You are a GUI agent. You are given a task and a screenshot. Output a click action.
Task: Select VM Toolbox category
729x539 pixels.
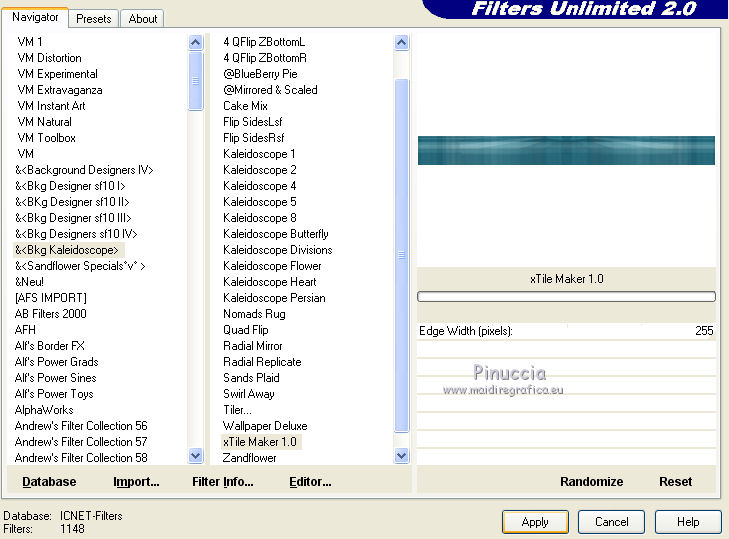tap(46, 138)
